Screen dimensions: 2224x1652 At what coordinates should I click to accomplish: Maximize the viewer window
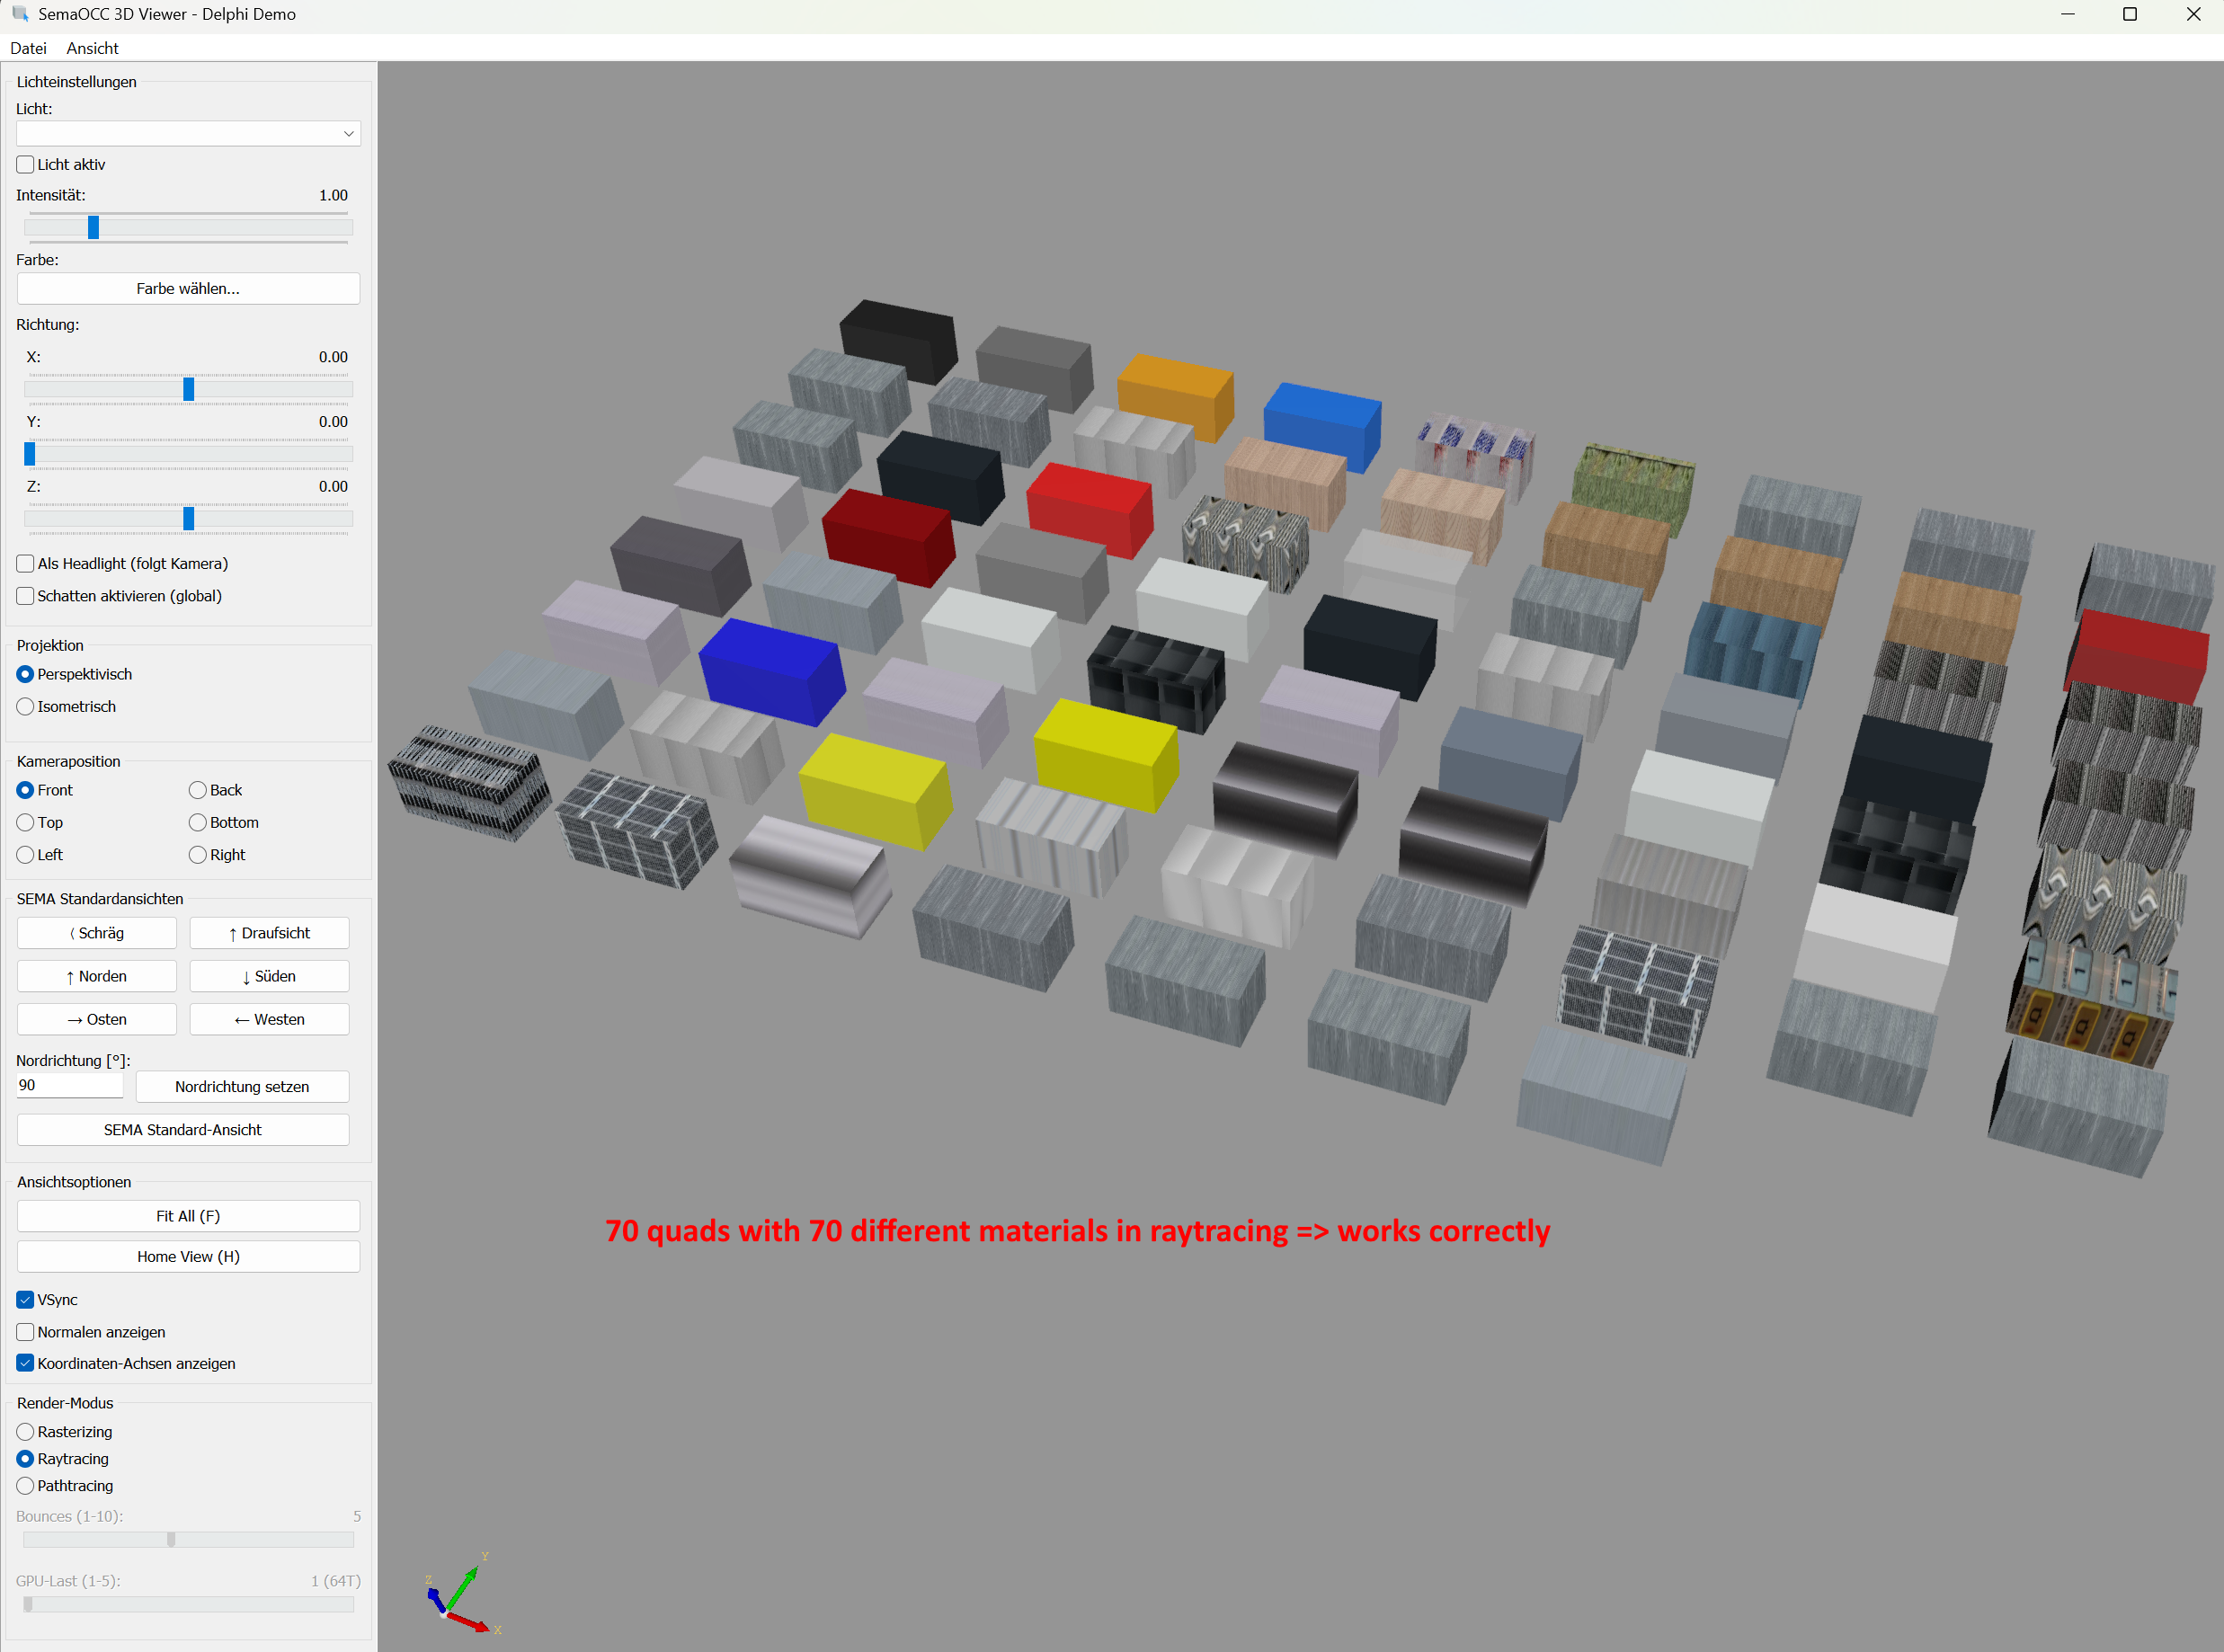[x=2130, y=14]
